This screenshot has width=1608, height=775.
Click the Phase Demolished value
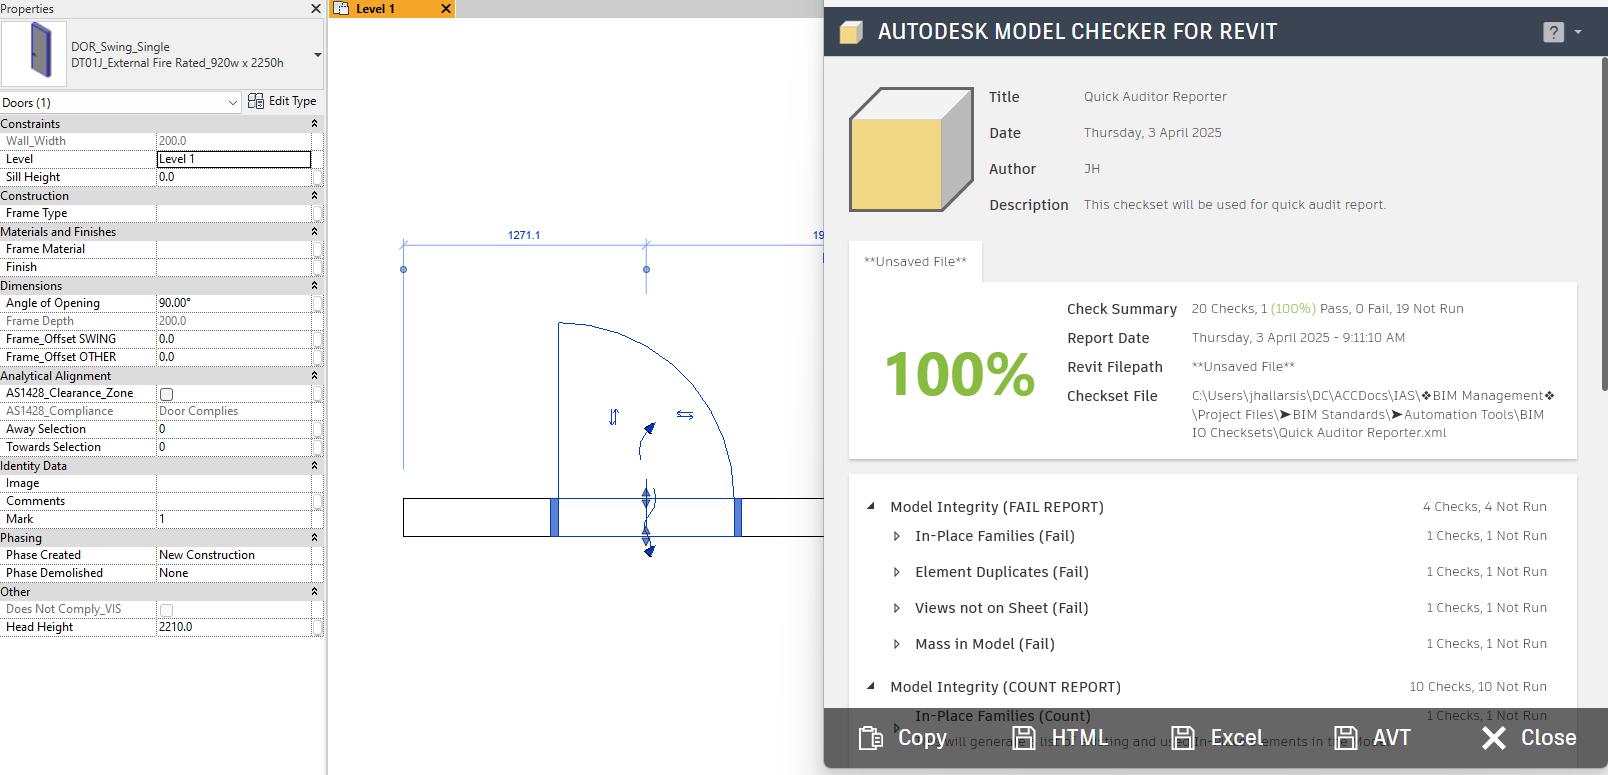pyautogui.click(x=234, y=573)
